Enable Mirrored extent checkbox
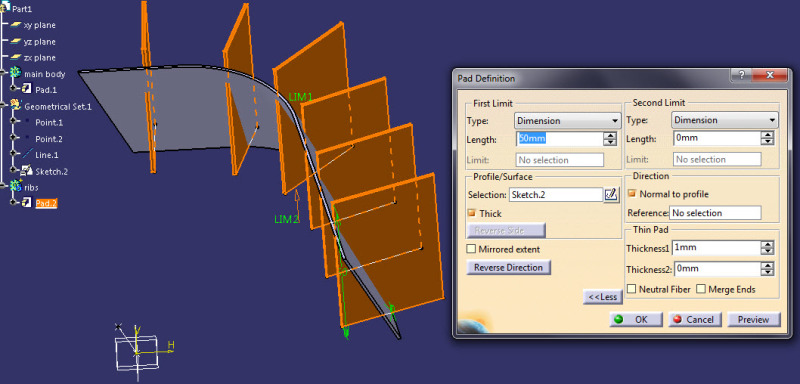Image resolution: width=800 pixels, height=384 pixels. tap(471, 249)
